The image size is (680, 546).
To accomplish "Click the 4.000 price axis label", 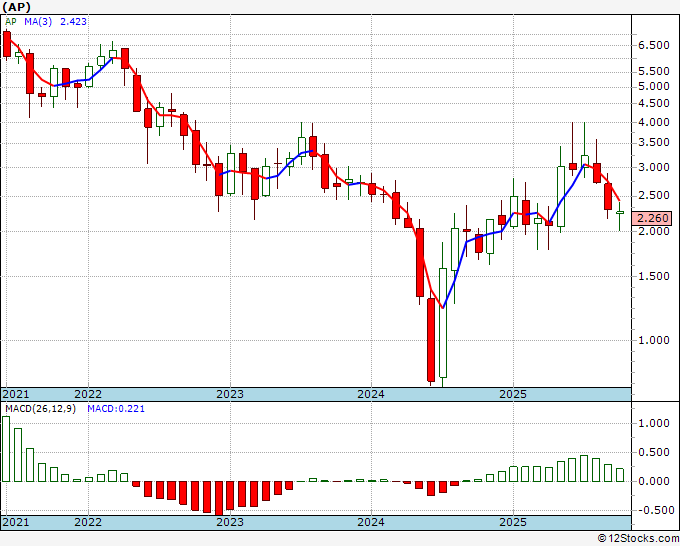I will (x=654, y=123).
